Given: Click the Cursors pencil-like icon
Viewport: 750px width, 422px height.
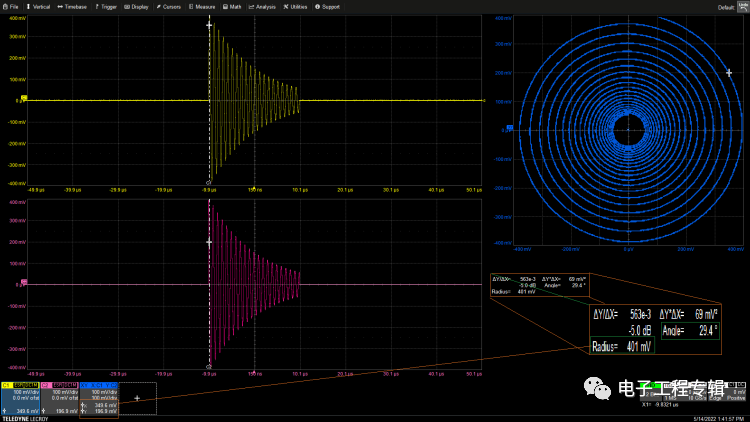Looking at the screenshot, I should (x=158, y=7).
